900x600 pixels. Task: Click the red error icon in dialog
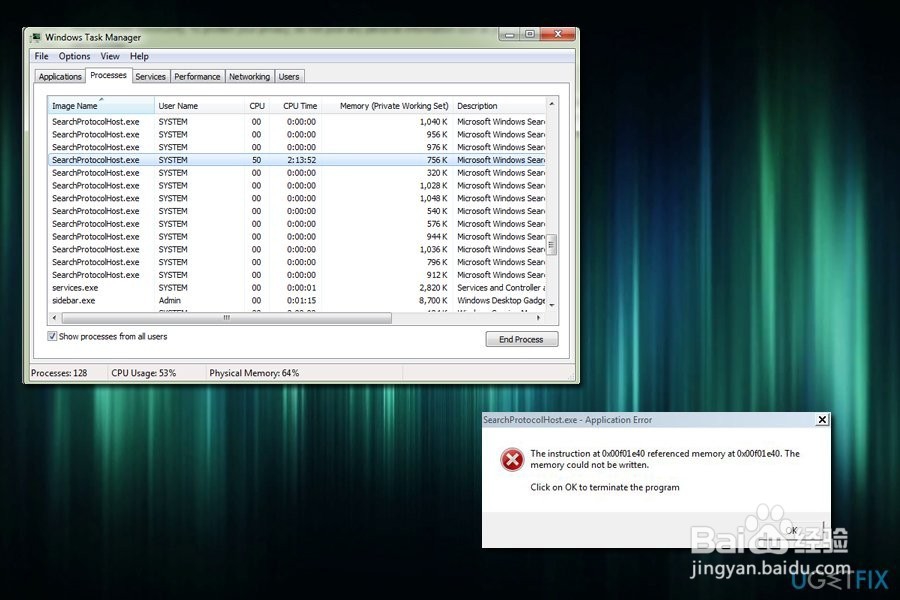(x=511, y=459)
